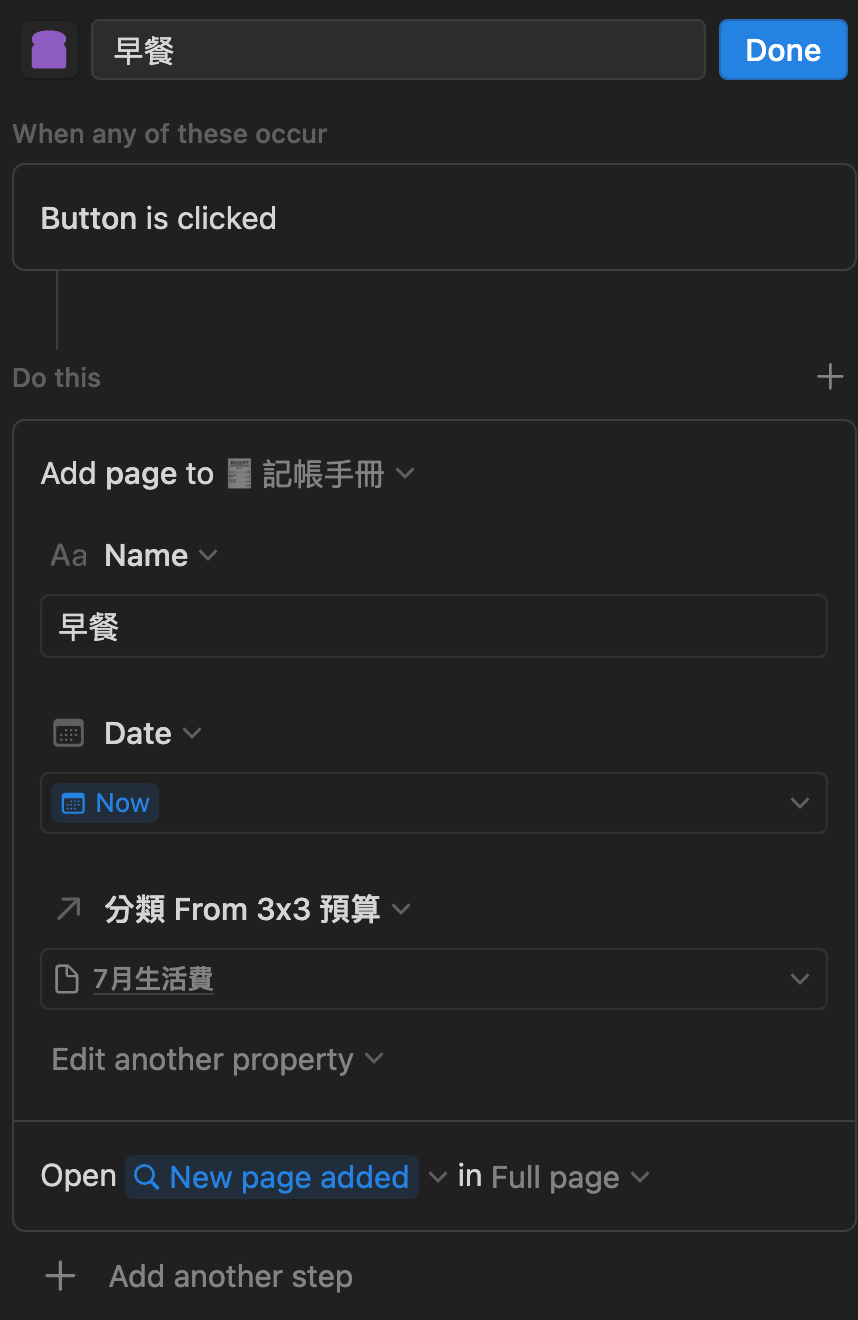Click the button name field containing 早餐
Viewport: 858px width, 1320px height.
pos(398,51)
